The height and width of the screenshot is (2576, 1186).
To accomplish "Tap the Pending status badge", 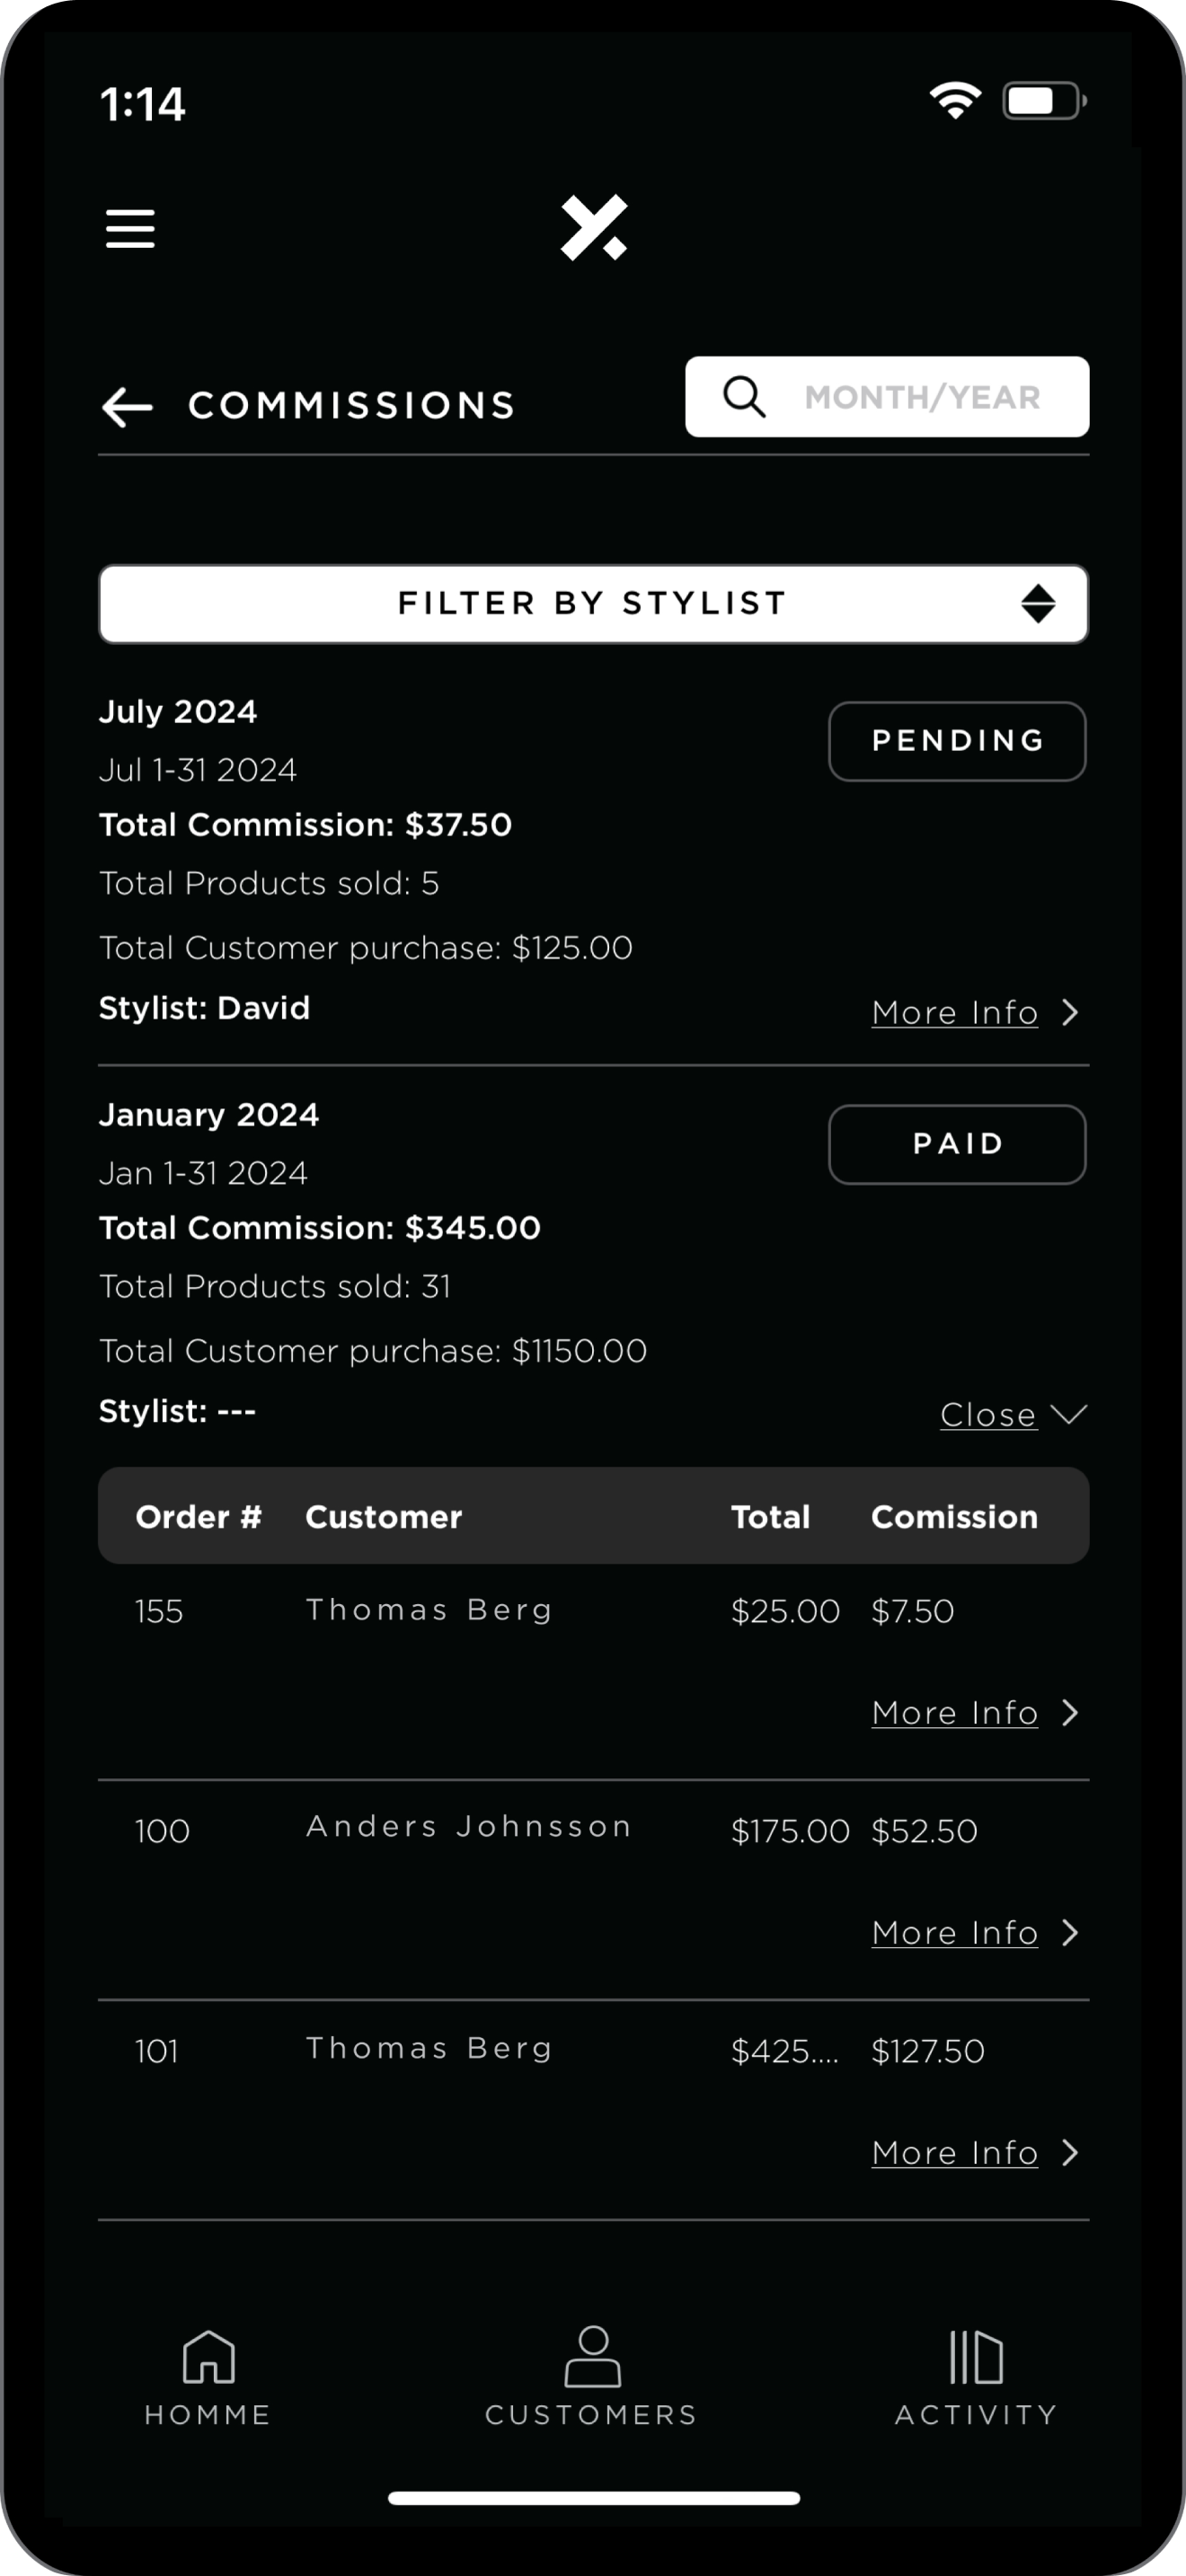I will click(x=957, y=741).
